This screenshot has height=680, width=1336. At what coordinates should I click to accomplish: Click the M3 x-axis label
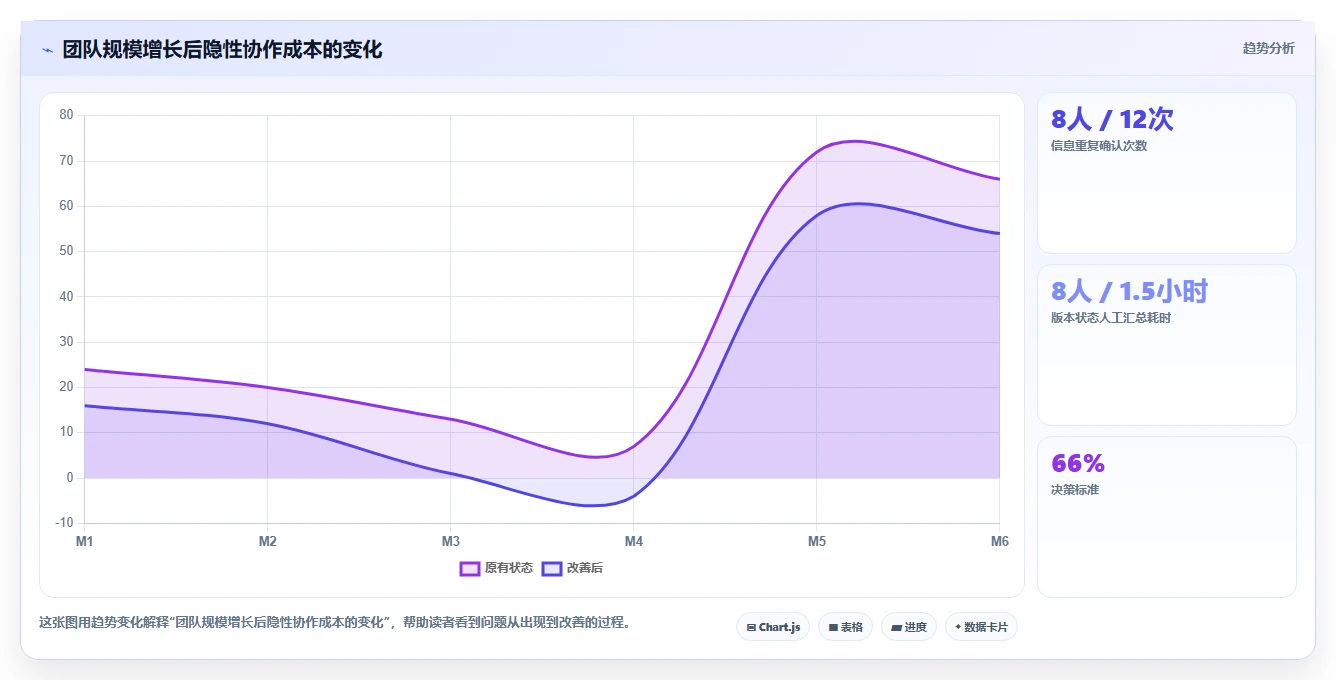(450, 541)
